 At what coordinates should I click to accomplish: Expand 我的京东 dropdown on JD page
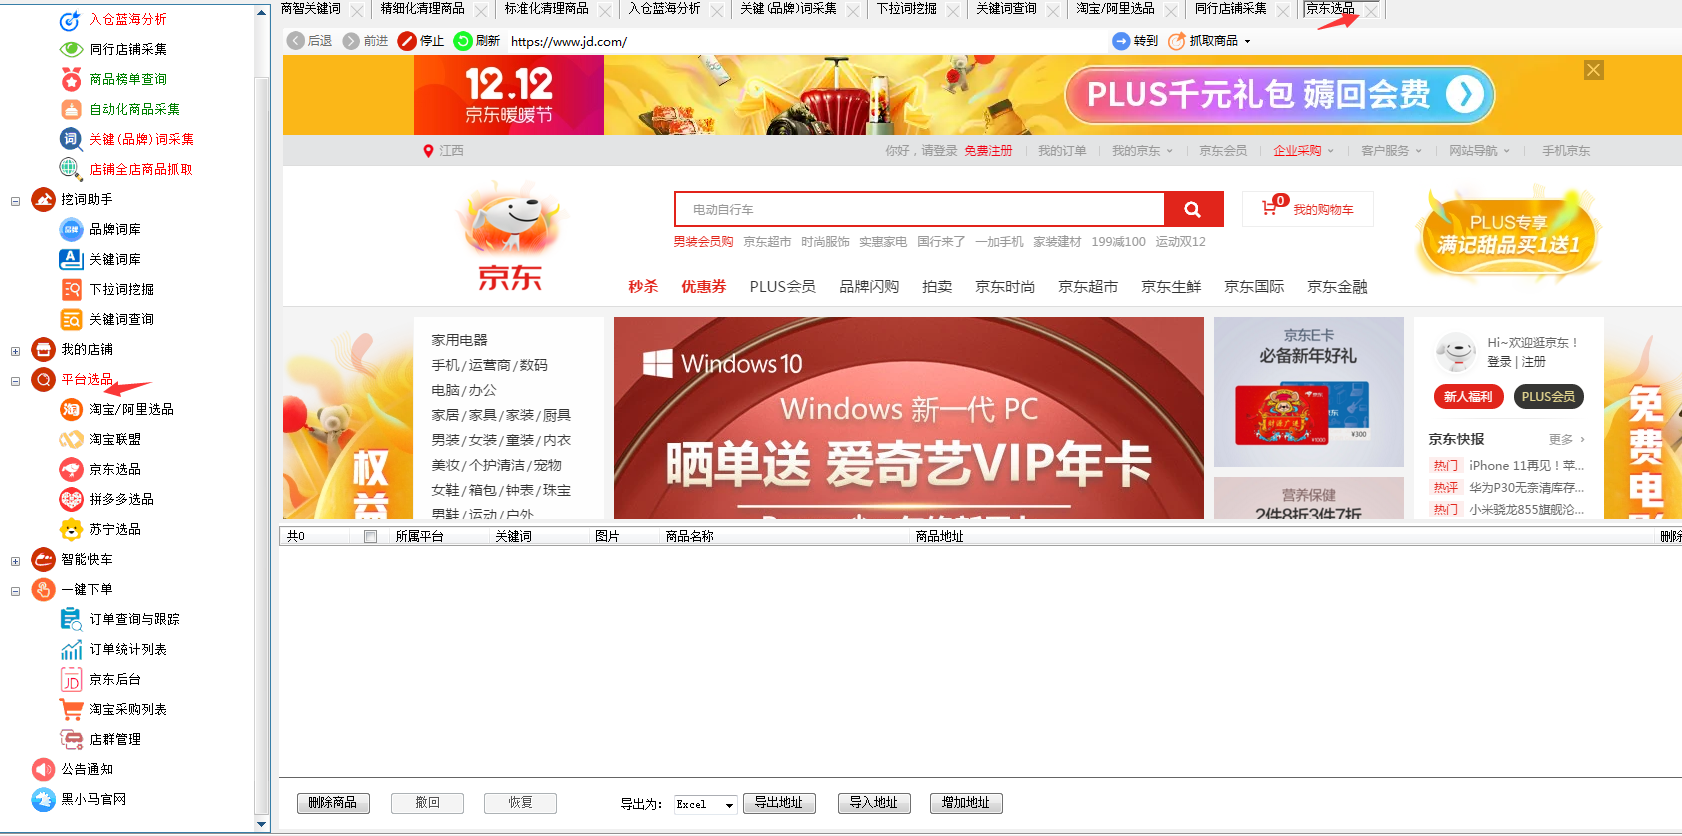tap(1169, 151)
